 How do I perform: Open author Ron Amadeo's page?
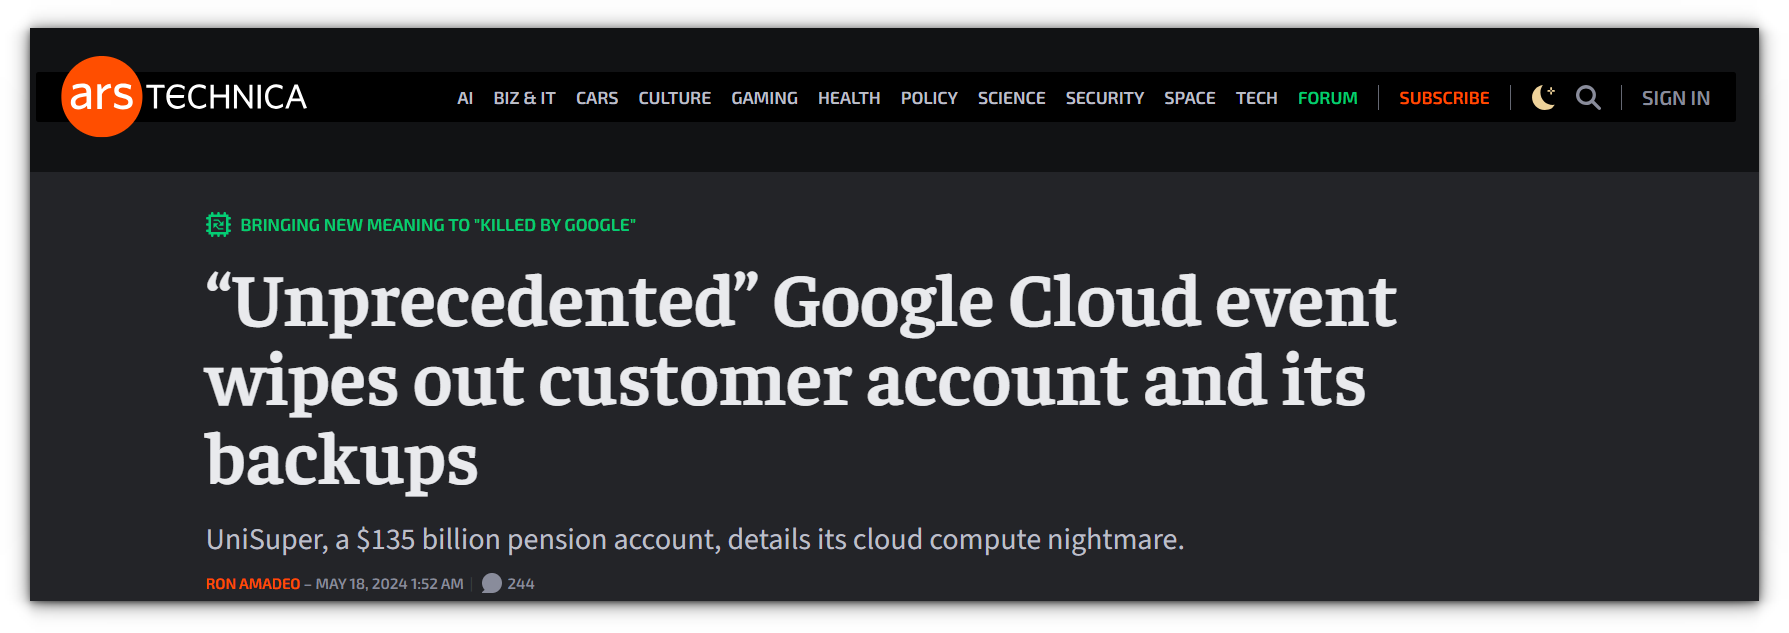(253, 584)
